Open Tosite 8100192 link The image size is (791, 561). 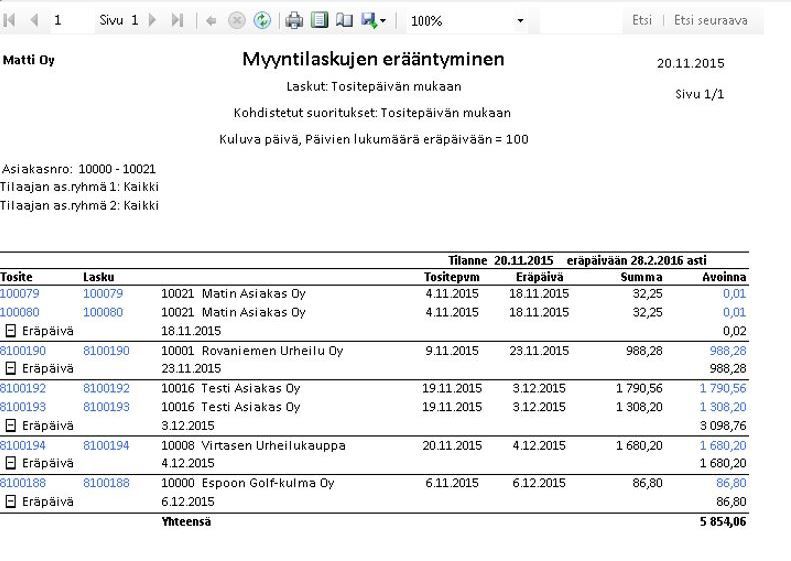(23, 388)
